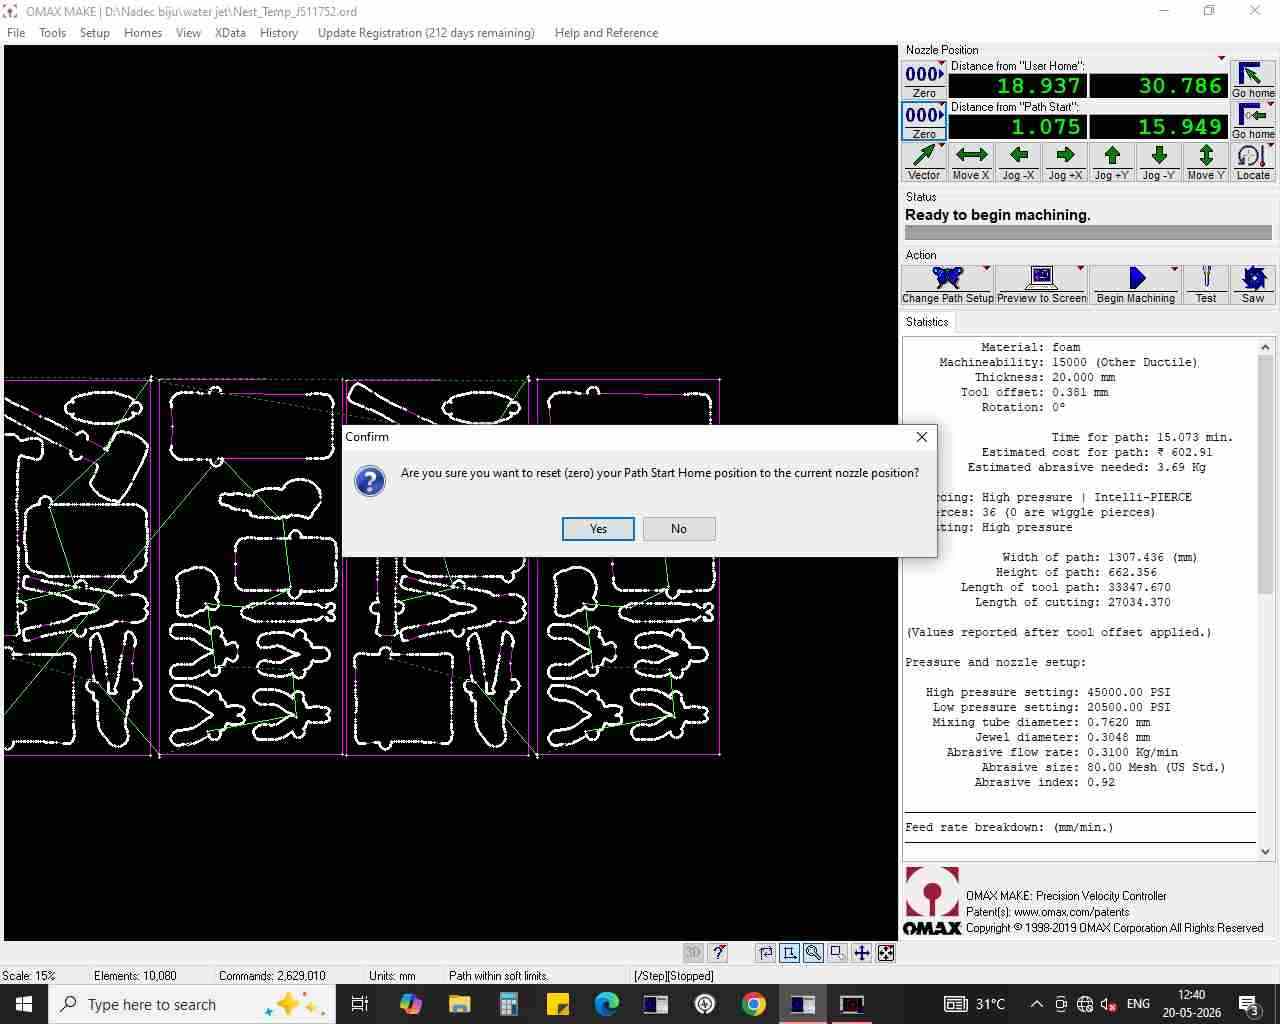Open the Preview to Screen dropdown arrow
1280x1024 pixels.
pos(1081,268)
